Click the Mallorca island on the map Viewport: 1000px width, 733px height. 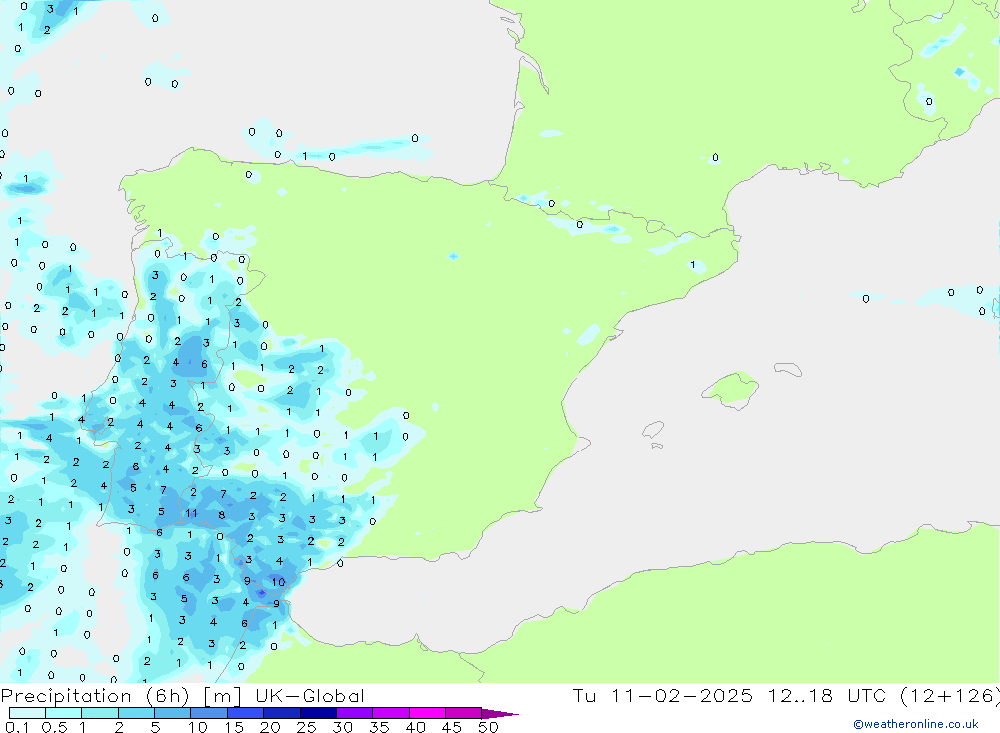point(731,389)
